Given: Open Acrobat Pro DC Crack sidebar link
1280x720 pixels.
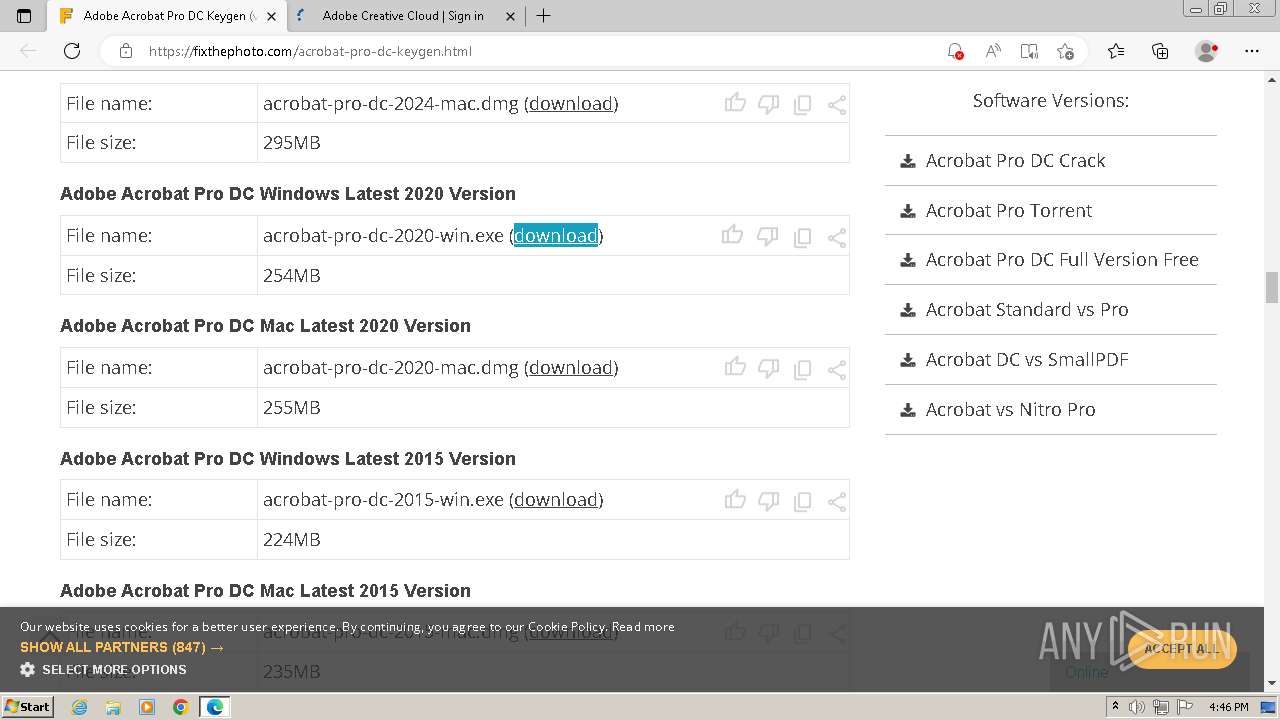Looking at the screenshot, I should [1015, 160].
